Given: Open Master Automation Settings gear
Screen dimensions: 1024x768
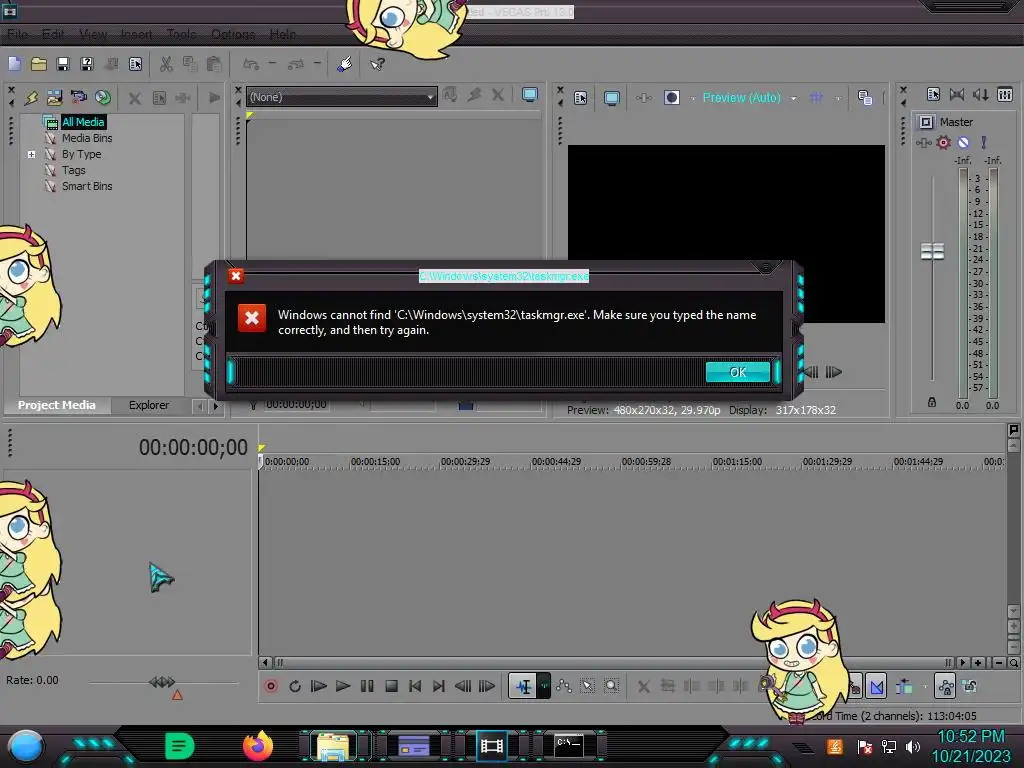Looking at the screenshot, I should pyautogui.click(x=944, y=142).
